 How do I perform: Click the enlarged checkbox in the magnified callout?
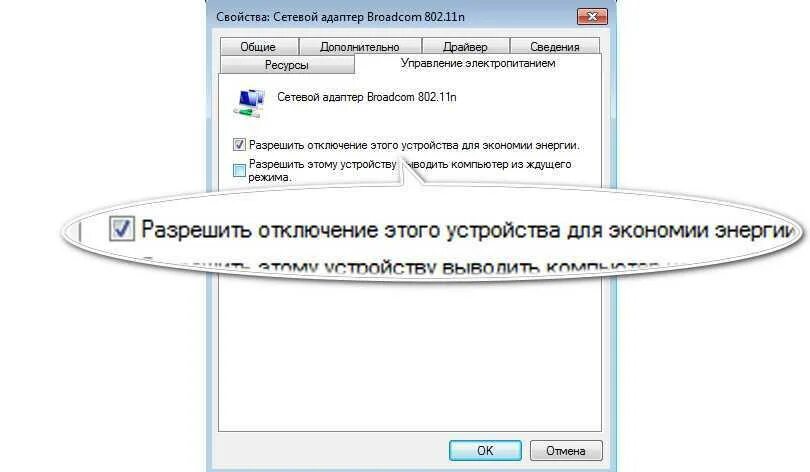point(122,228)
